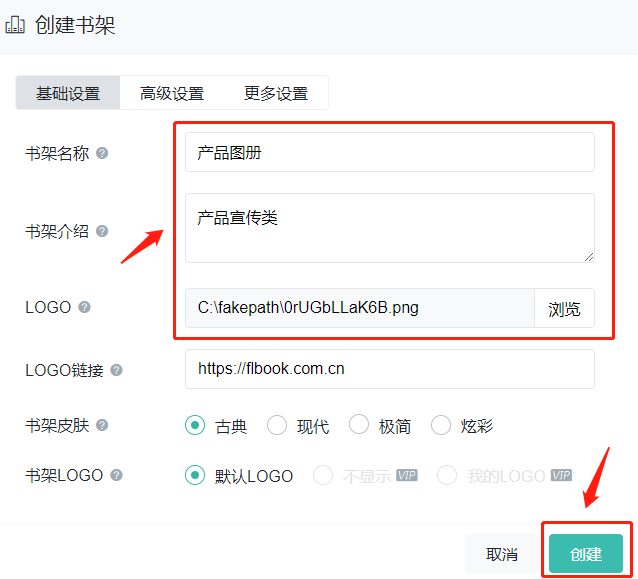Click 书架名称 label text
The image size is (638, 579).
(x=57, y=154)
